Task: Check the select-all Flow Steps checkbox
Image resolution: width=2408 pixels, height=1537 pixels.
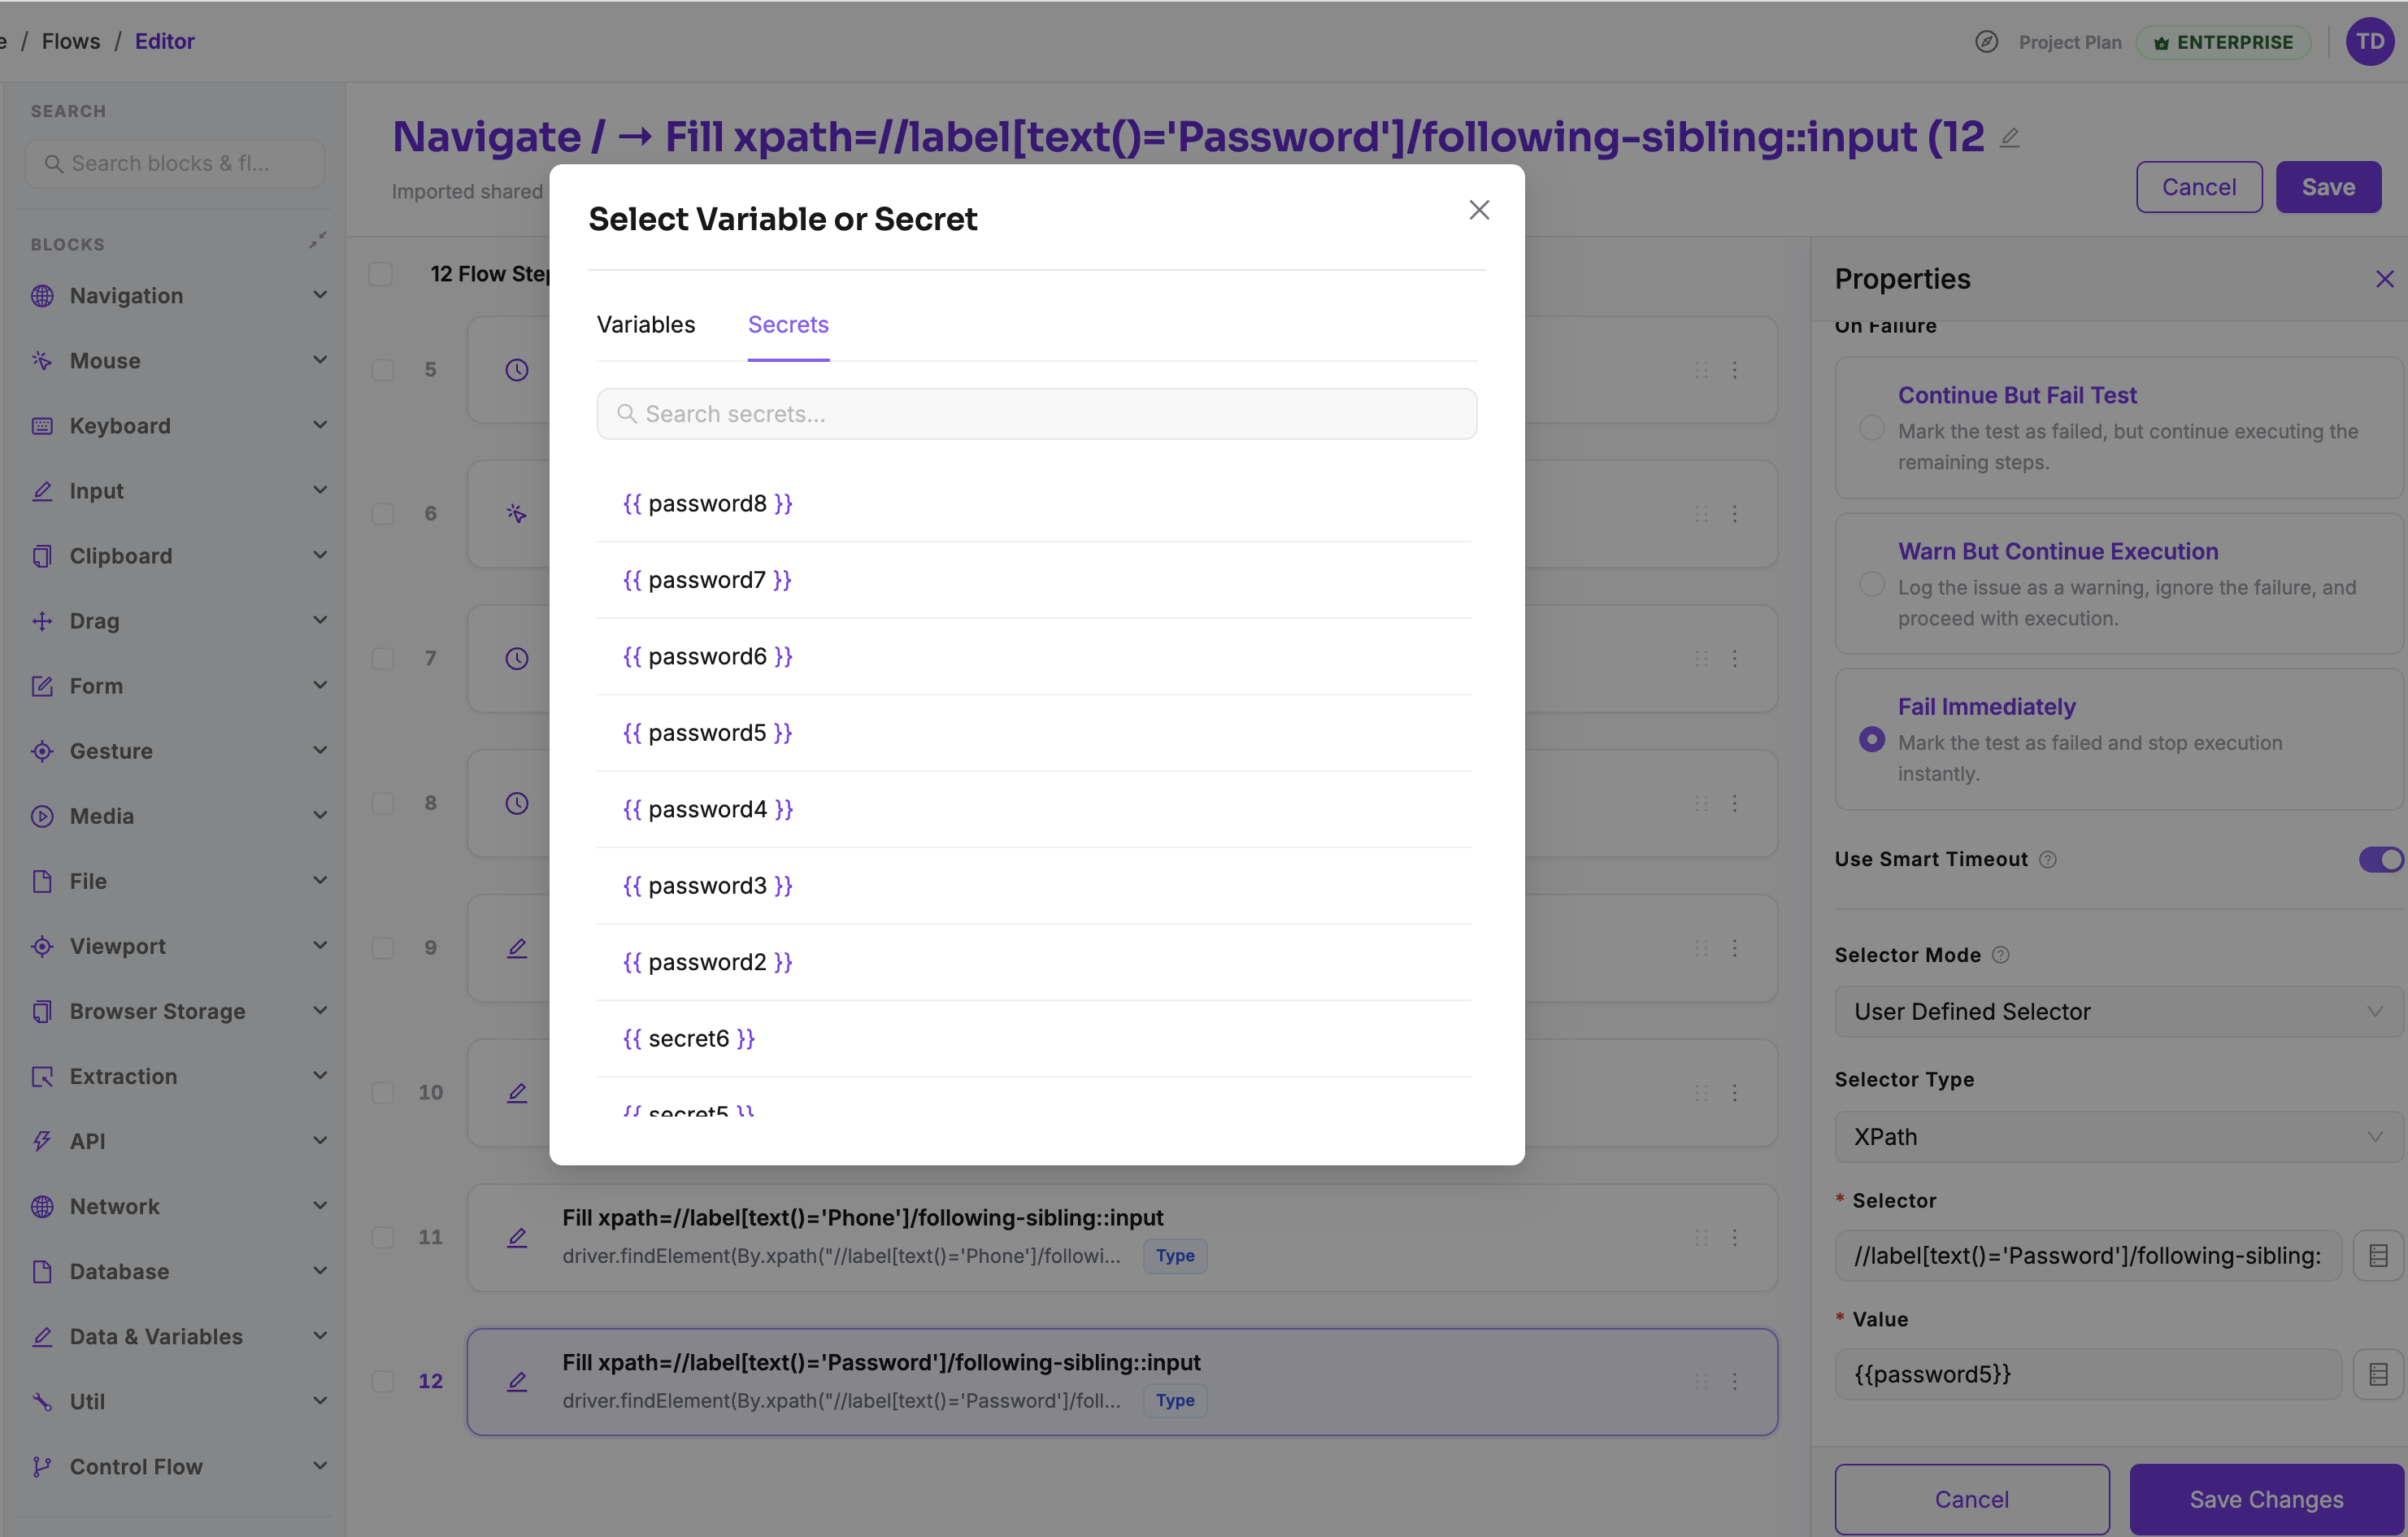Action: tap(381, 274)
